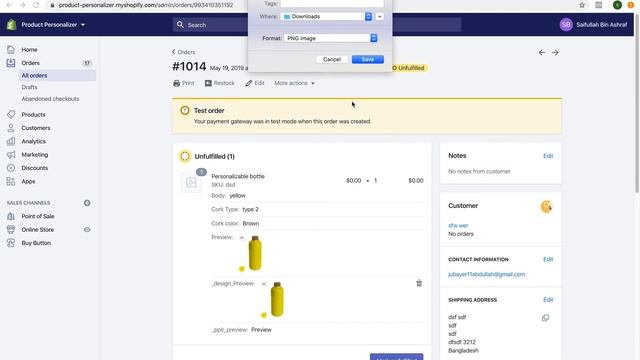Bookmark page with star icon
640x360 pixels.
coord(582,5)
